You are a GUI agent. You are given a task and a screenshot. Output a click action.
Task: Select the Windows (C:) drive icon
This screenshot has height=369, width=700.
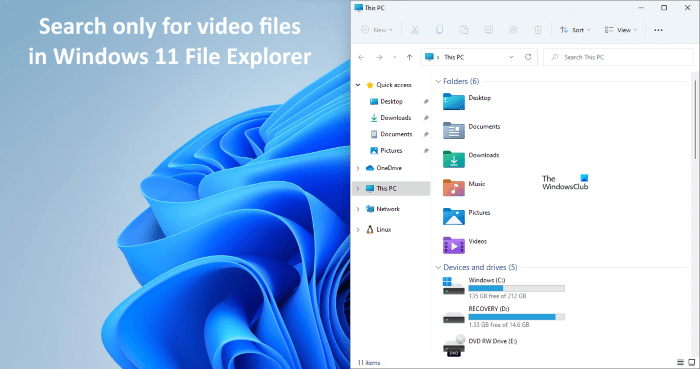coord(454,286)
